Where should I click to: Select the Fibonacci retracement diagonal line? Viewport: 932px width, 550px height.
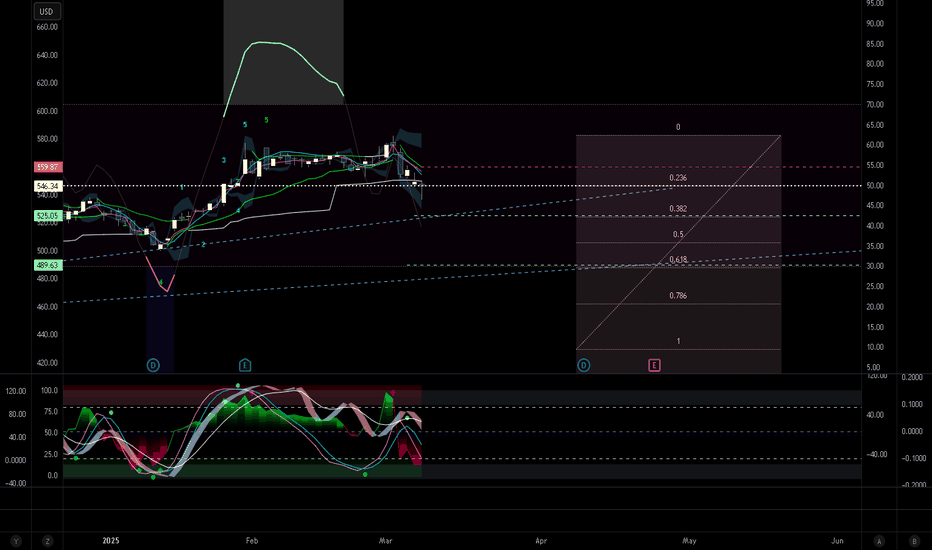tap(678, 243)
